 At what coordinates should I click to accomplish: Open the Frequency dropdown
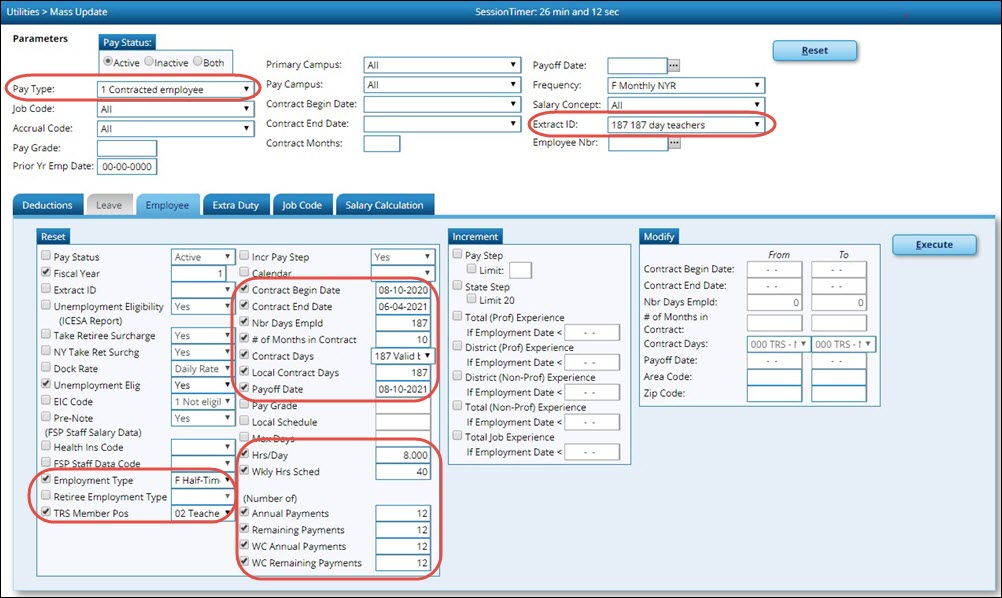[x=686, y=86]
